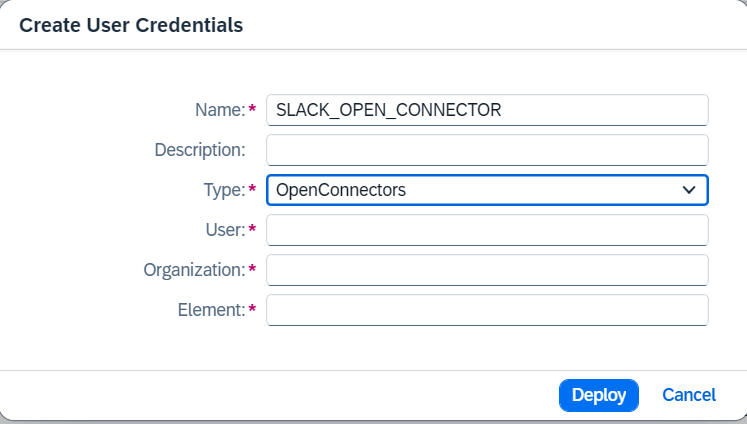Click the Description input field

click(x=487, y=150)
